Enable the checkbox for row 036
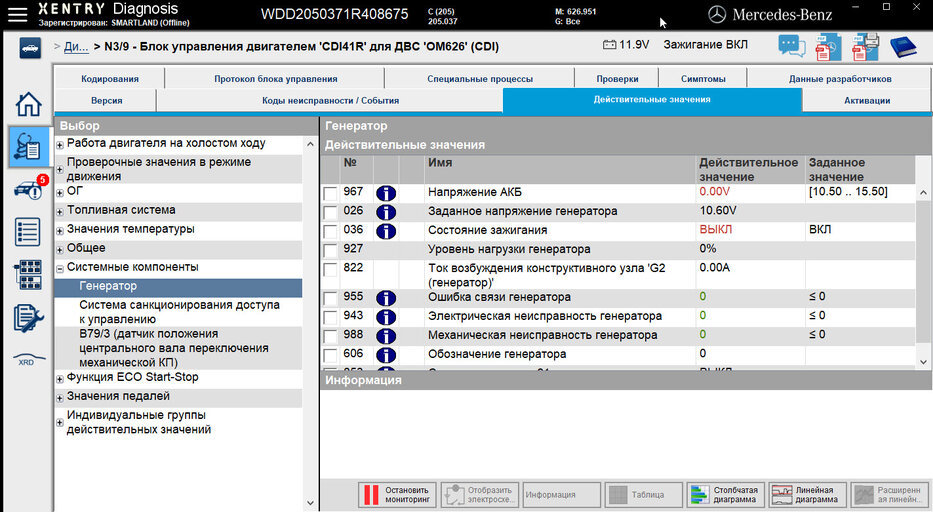This screenshot has width=933, height=512. [331, 231]
